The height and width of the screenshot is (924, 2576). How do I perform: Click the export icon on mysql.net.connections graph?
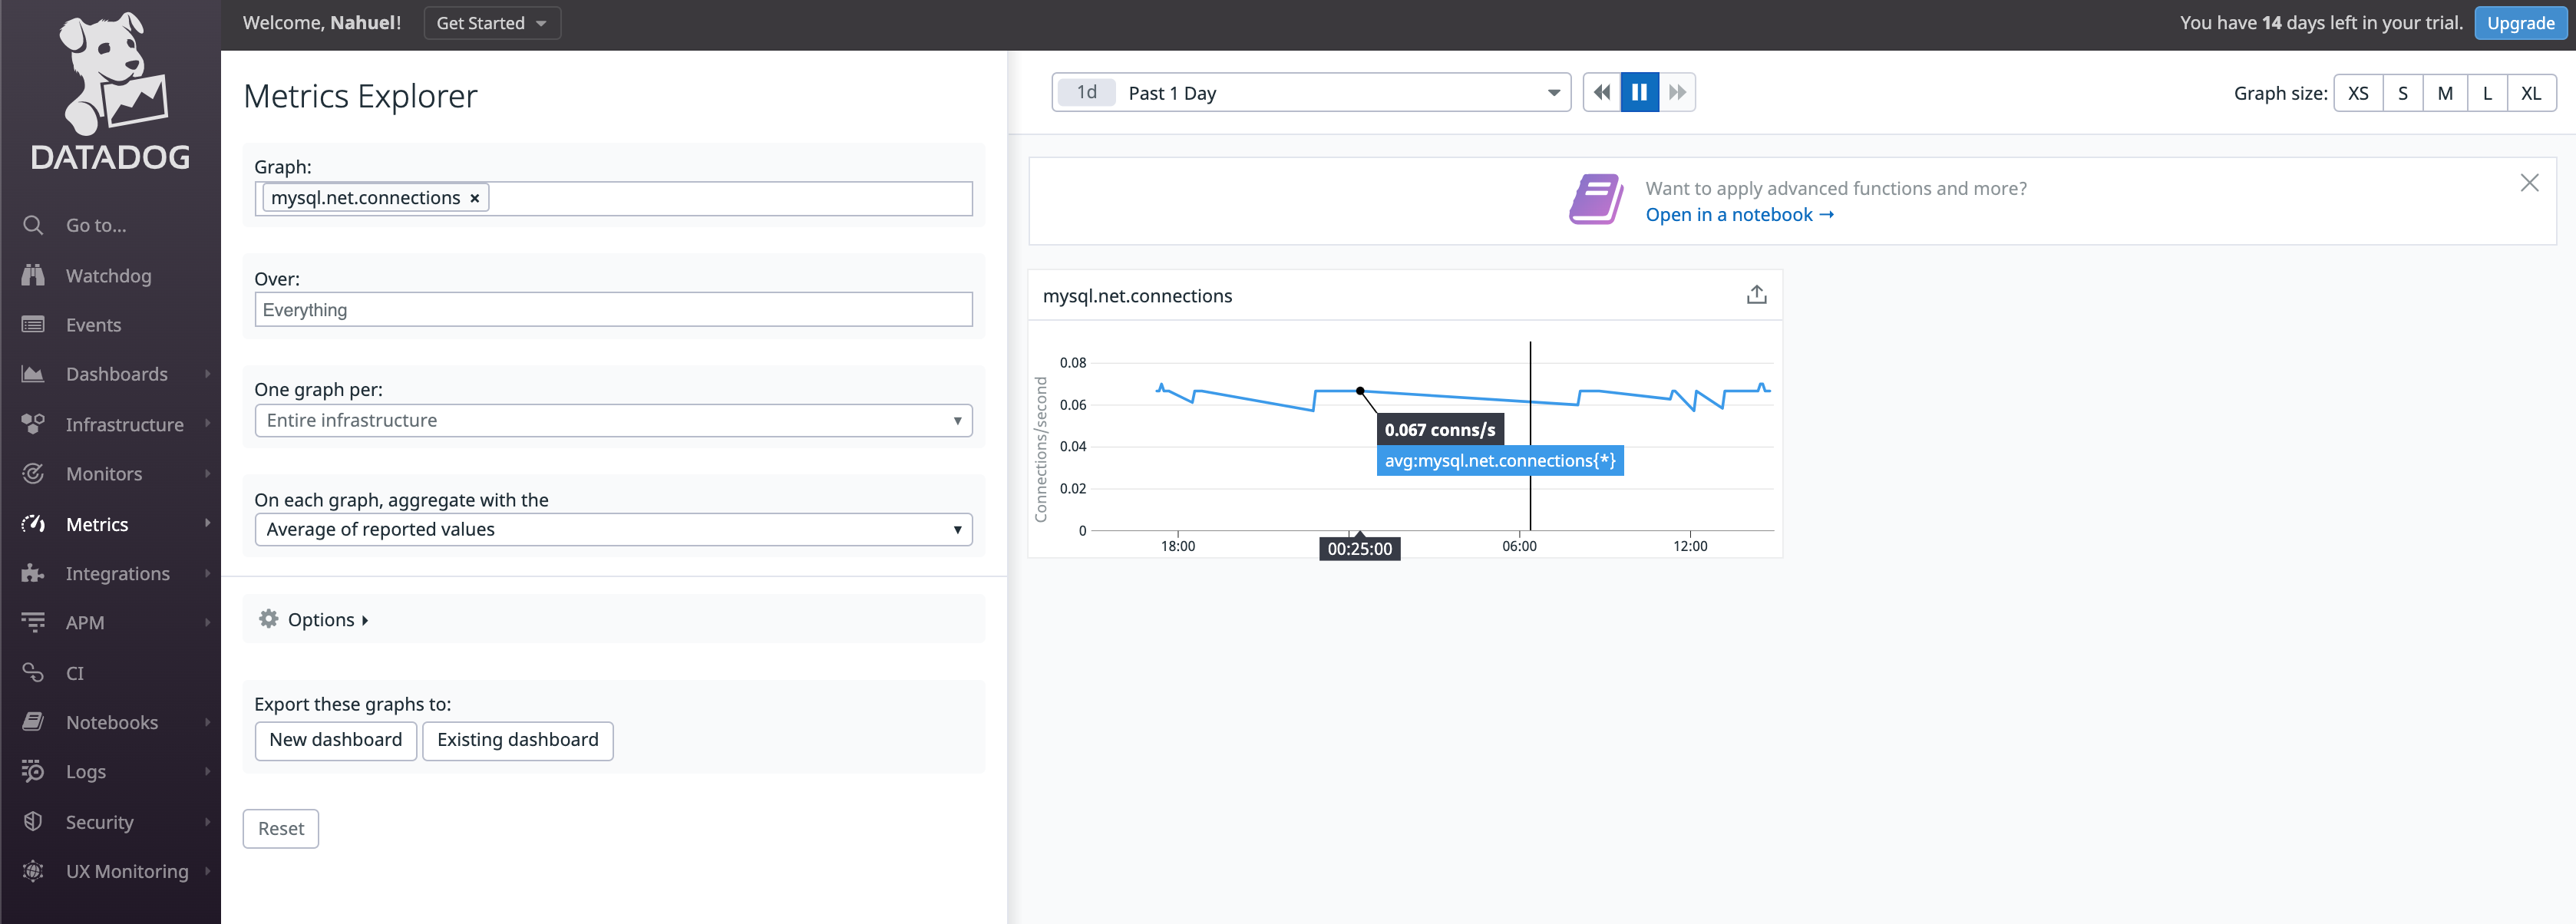pyautogui.click(x=1756, y=295)
